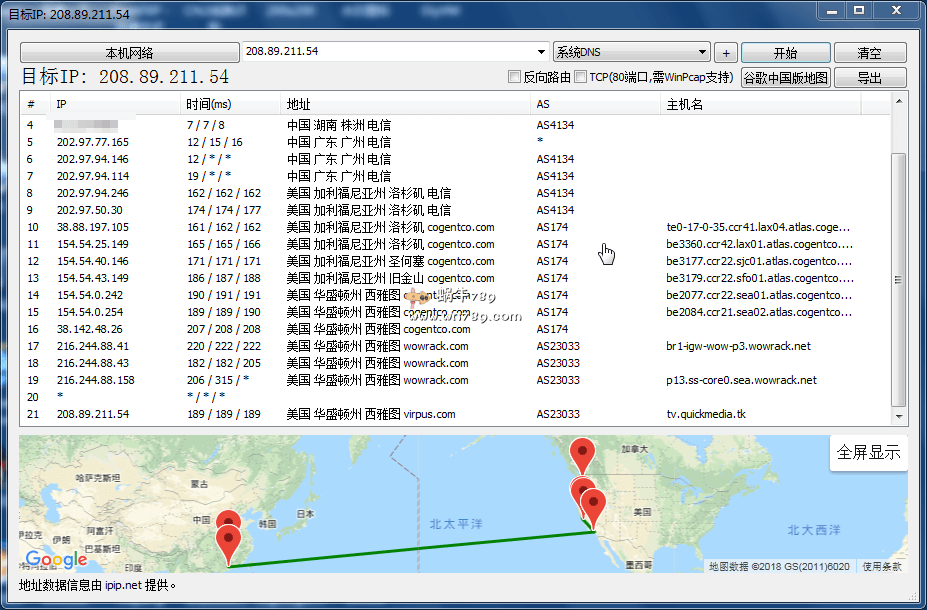Sort by the 时间(ms) column header
Image resolution: width=927 pixels, height=610 pixels.
(x=208, y=104)
